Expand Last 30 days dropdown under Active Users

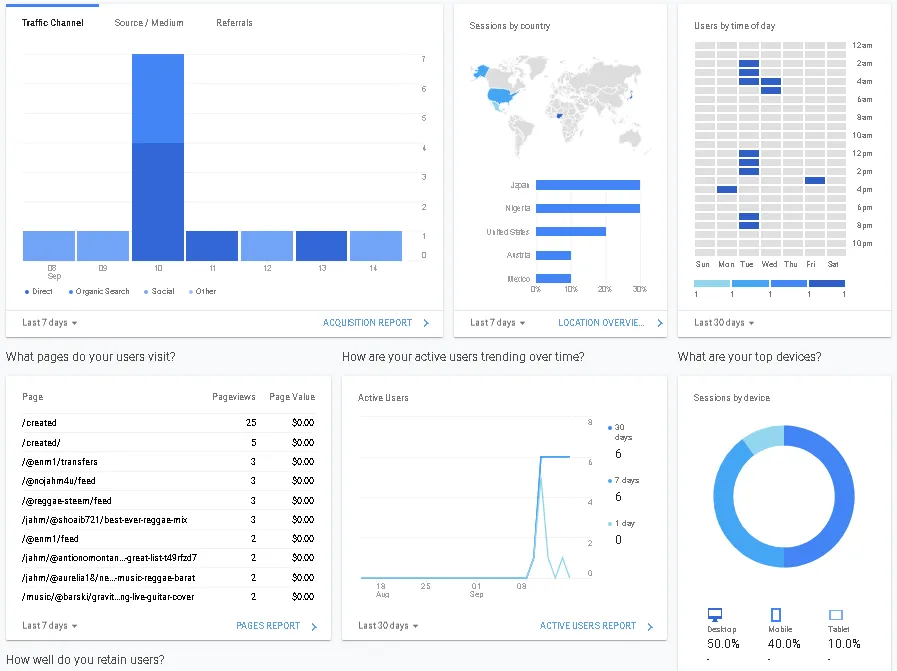click(388, 626)
